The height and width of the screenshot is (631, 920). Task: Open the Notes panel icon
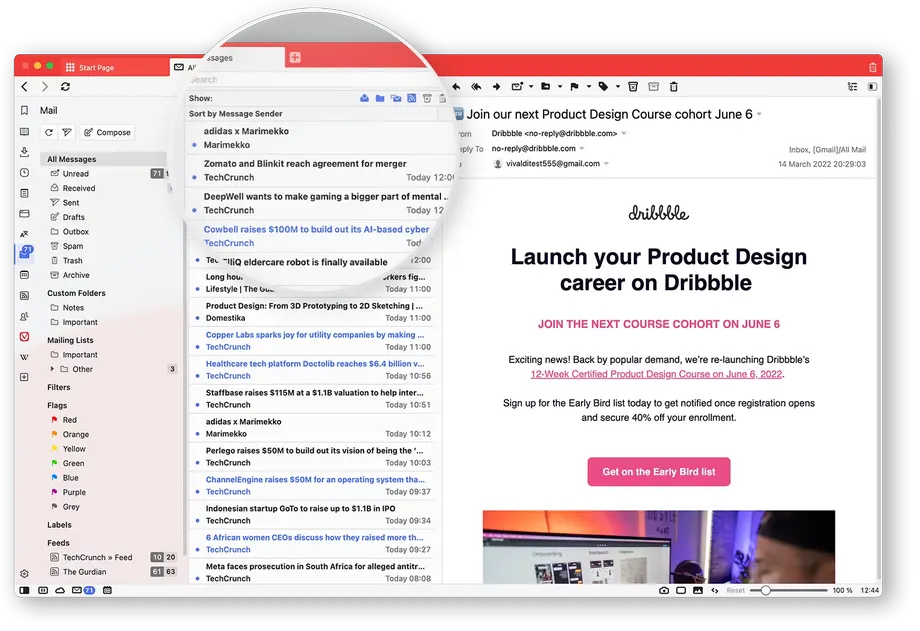(x=24, y=193)
